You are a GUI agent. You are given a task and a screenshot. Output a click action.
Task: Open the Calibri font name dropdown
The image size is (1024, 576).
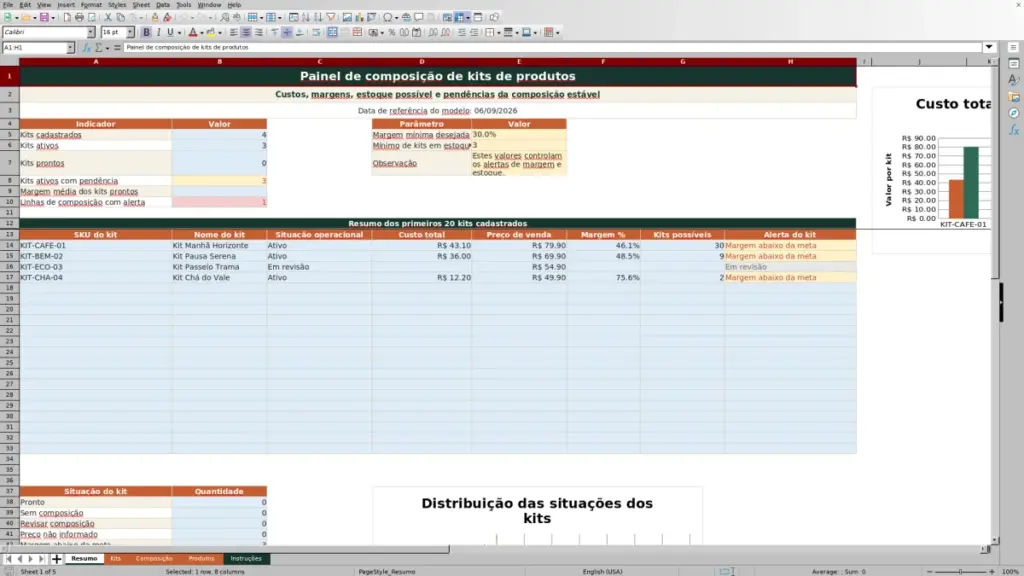91,33
